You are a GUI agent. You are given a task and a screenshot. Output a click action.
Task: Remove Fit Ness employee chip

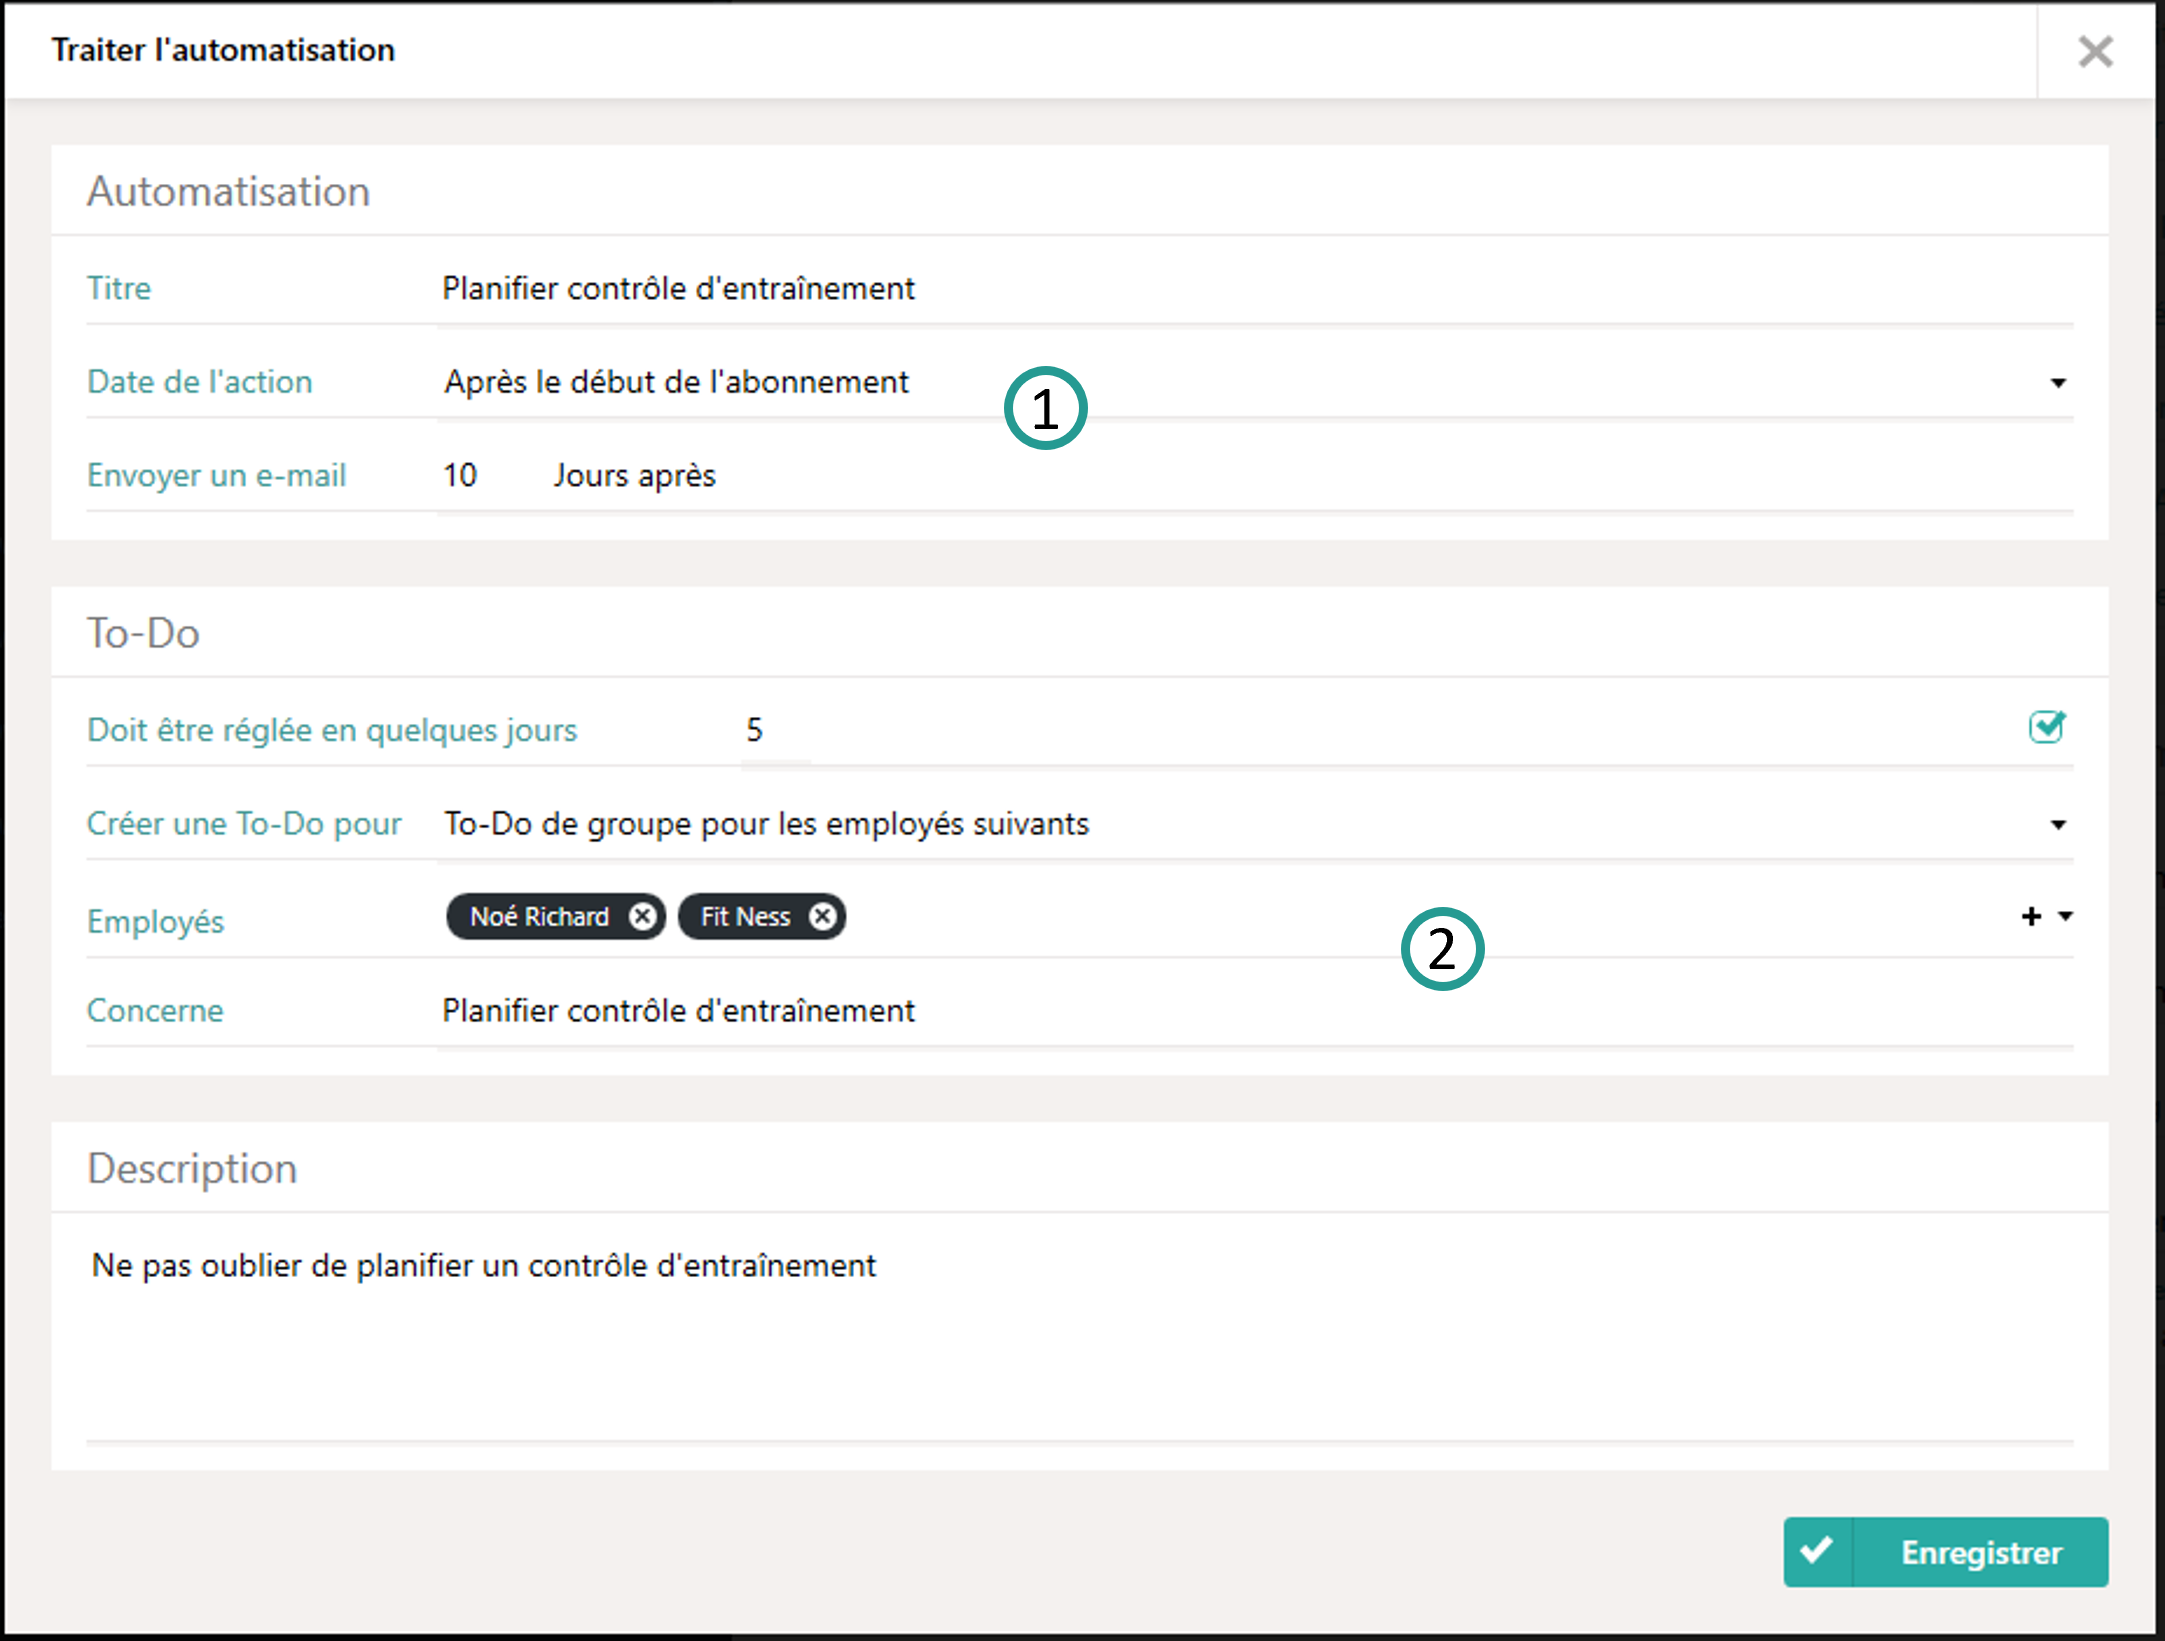(x=822, y=916)
